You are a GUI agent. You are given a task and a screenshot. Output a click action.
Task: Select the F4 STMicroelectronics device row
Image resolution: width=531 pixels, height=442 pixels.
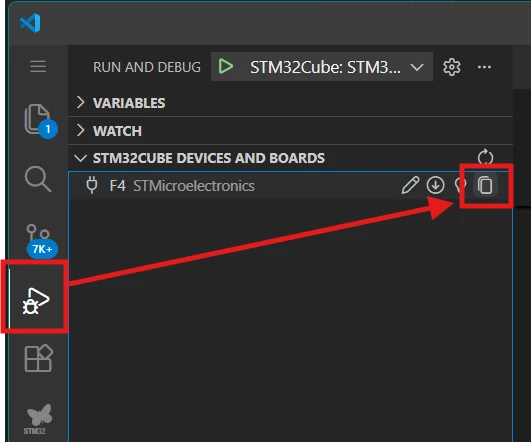(x=291, y=186)
